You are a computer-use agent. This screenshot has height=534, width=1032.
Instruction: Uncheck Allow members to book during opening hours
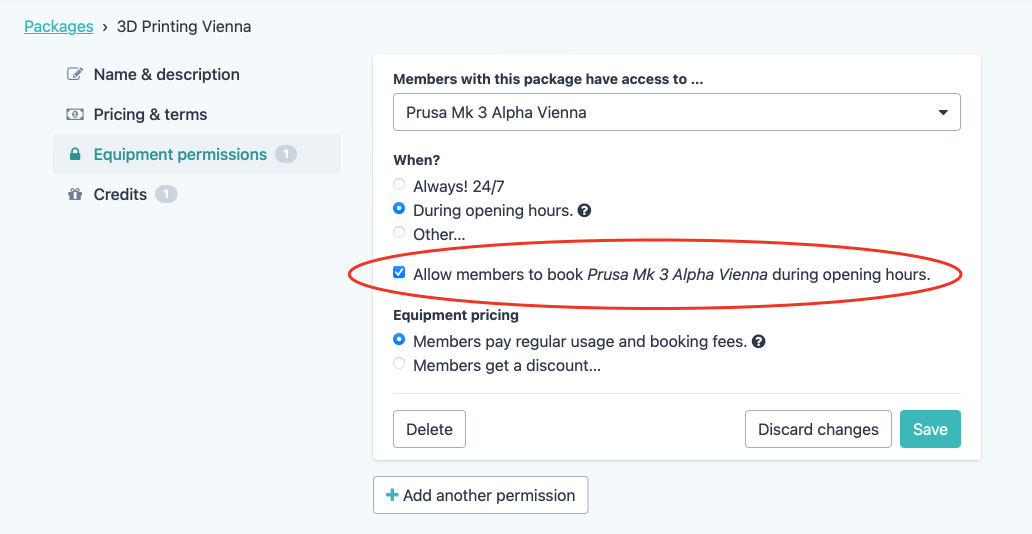click(x=400, y=273)
